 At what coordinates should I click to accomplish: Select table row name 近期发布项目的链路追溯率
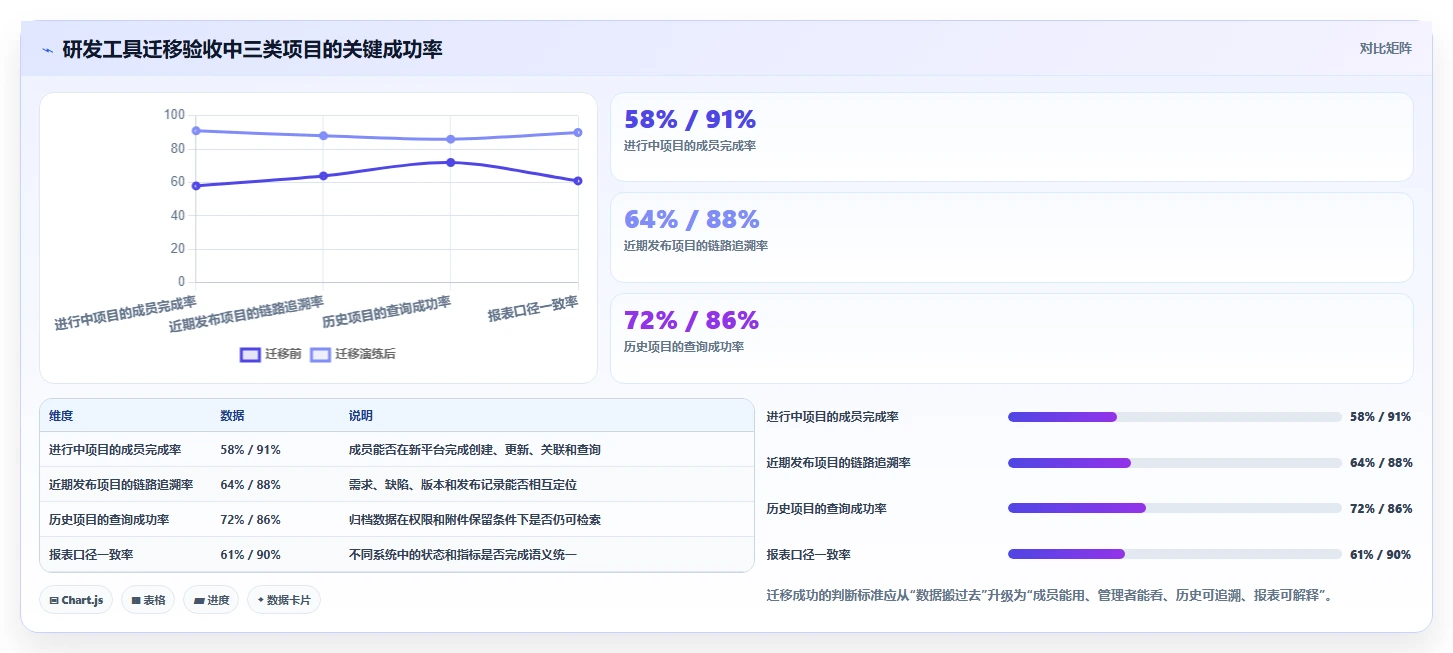click(121, 485)
